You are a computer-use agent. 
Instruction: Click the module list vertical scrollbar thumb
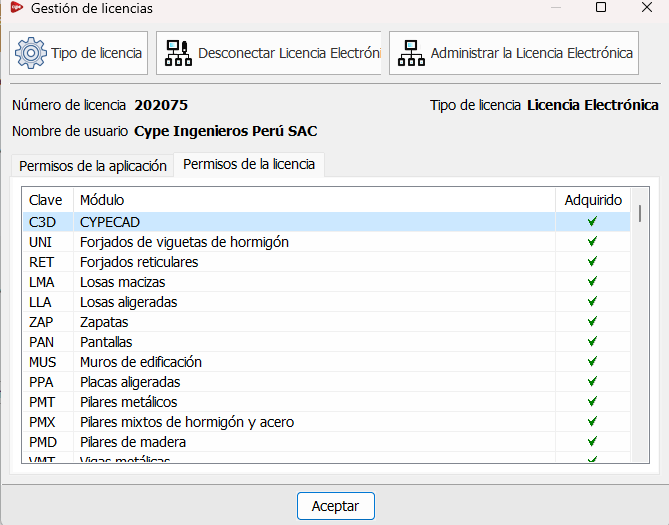tap(640, 213)
